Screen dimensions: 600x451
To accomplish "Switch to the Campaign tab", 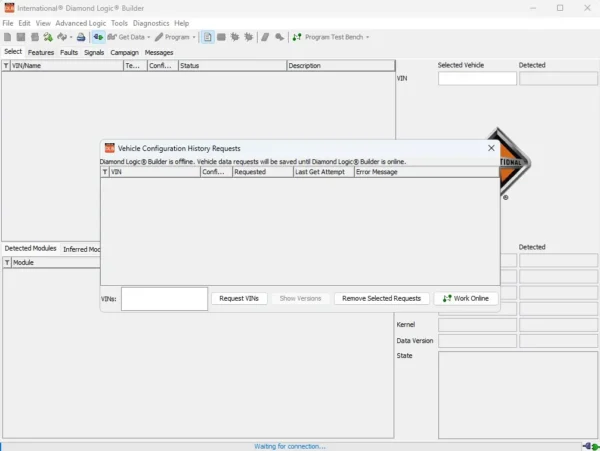I will coord(124,52).
